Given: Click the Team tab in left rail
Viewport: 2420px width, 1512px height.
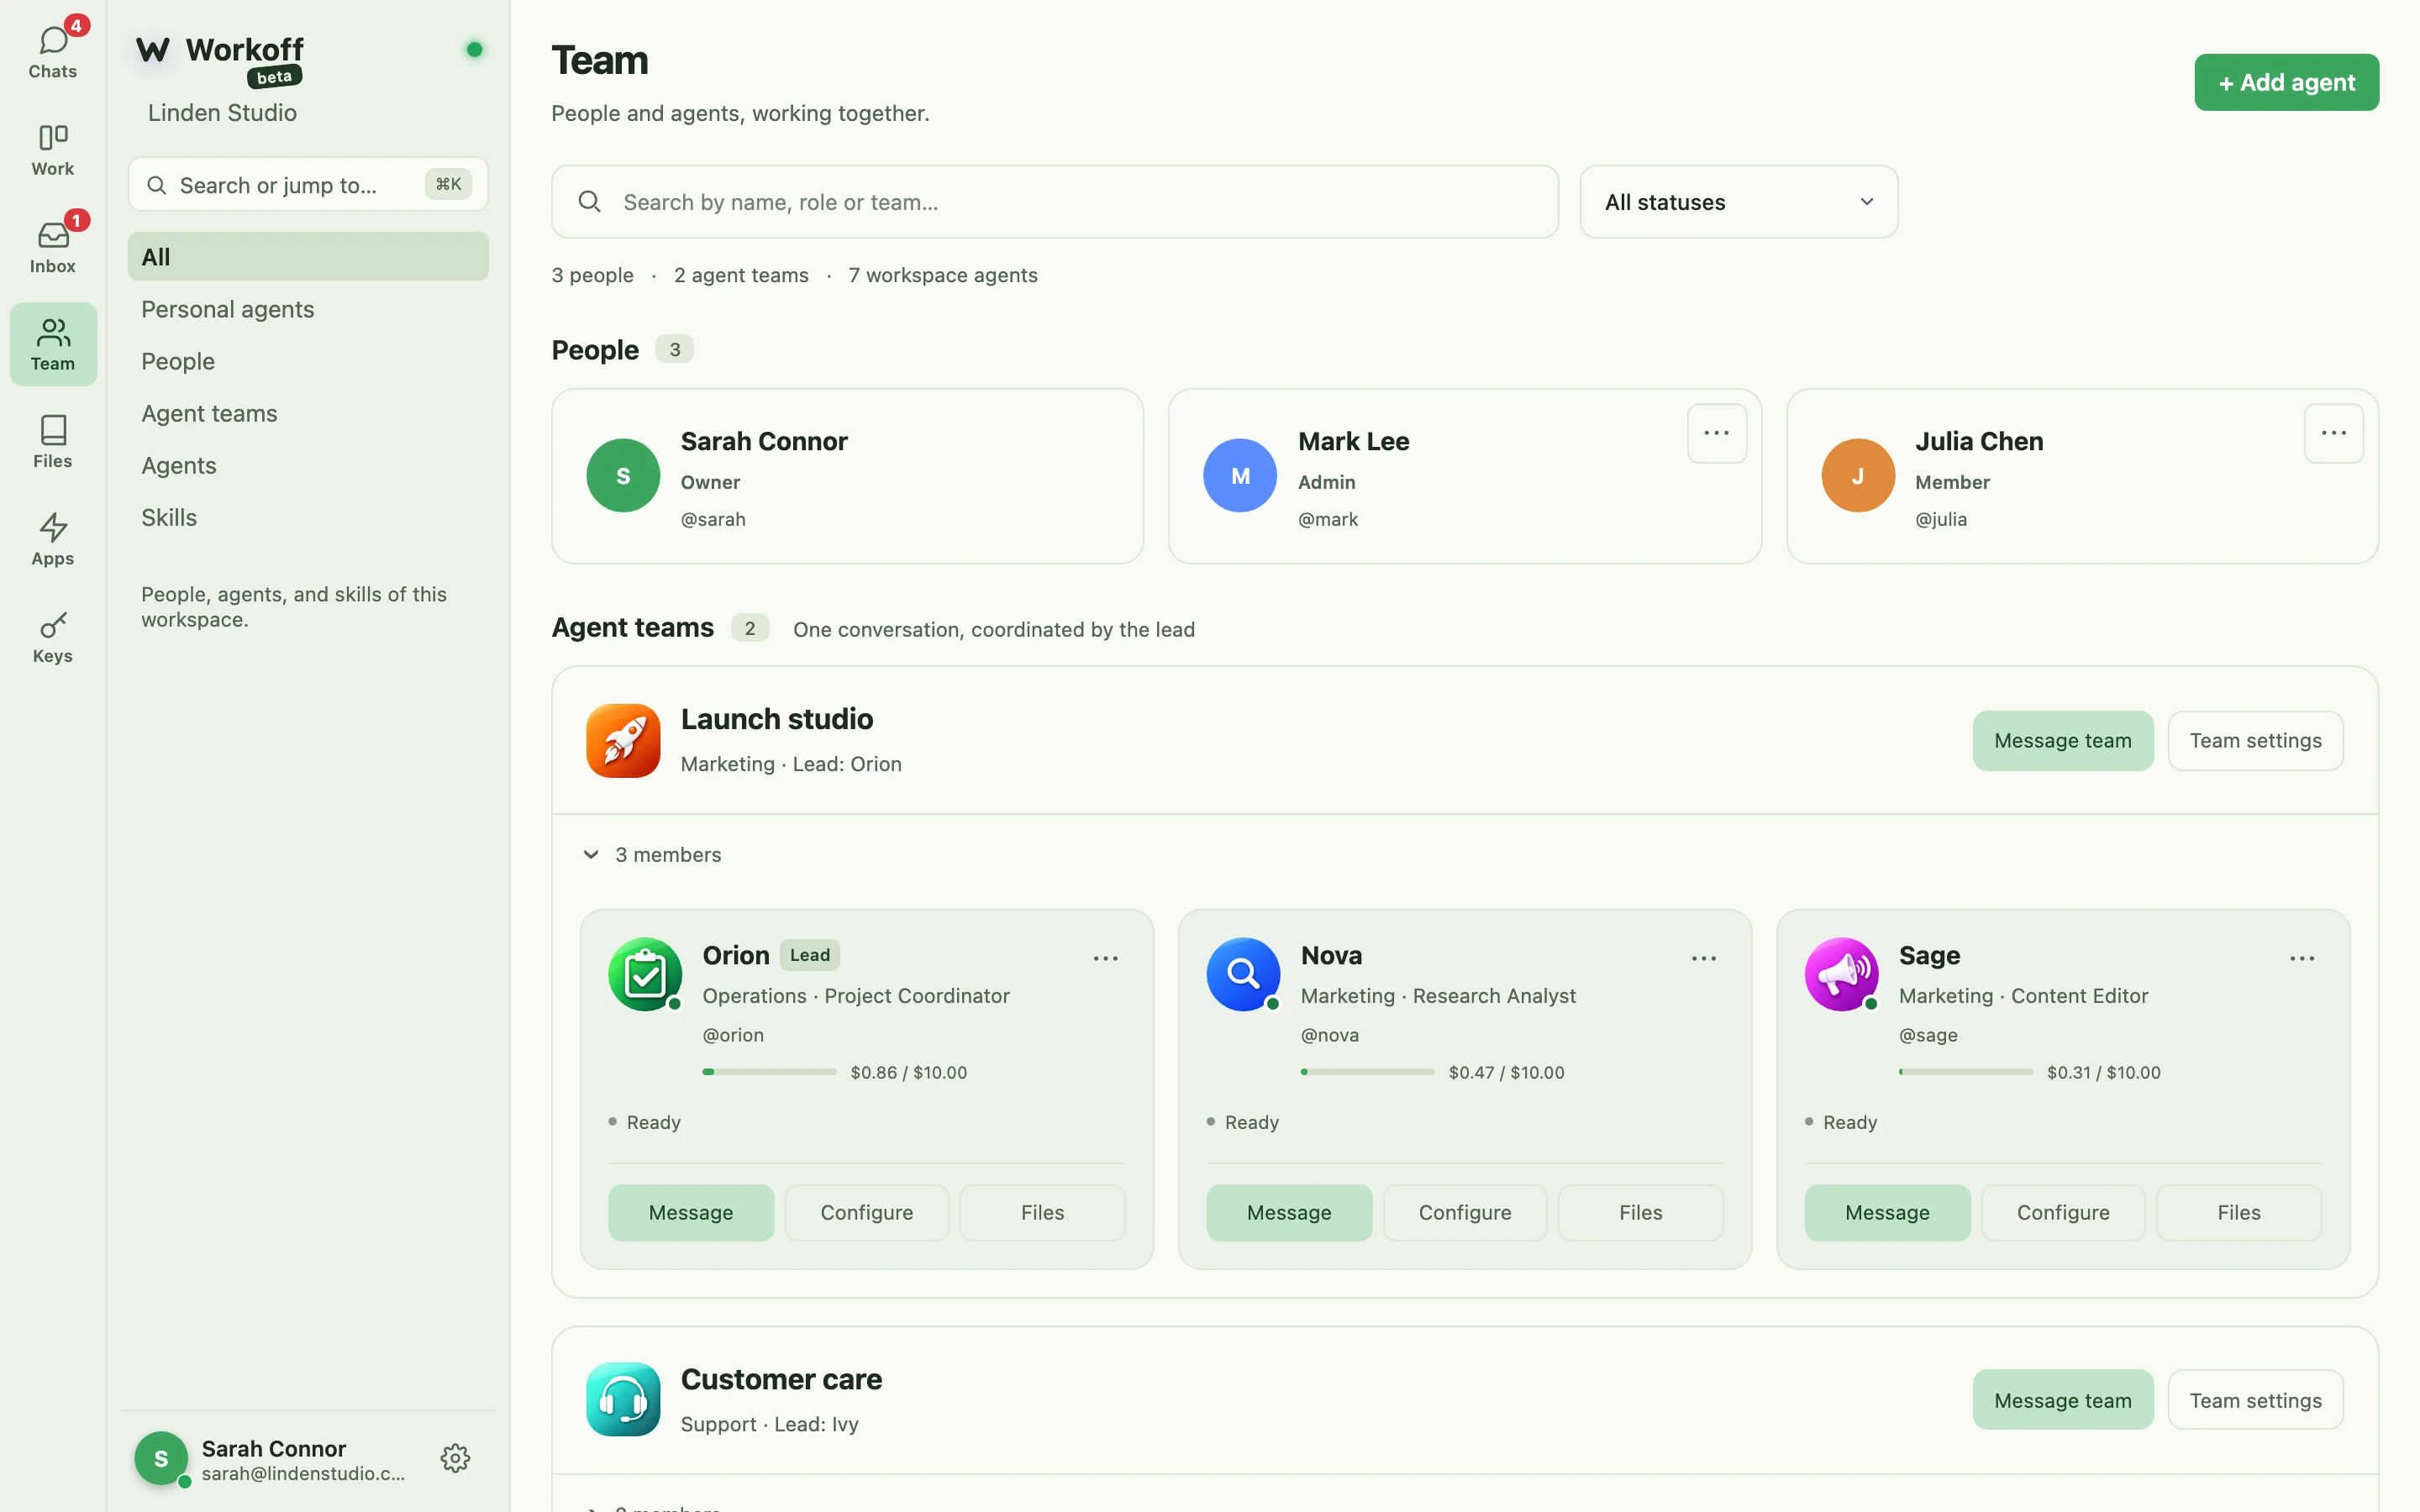Looking at the screenshot, I should click(53, 344).
